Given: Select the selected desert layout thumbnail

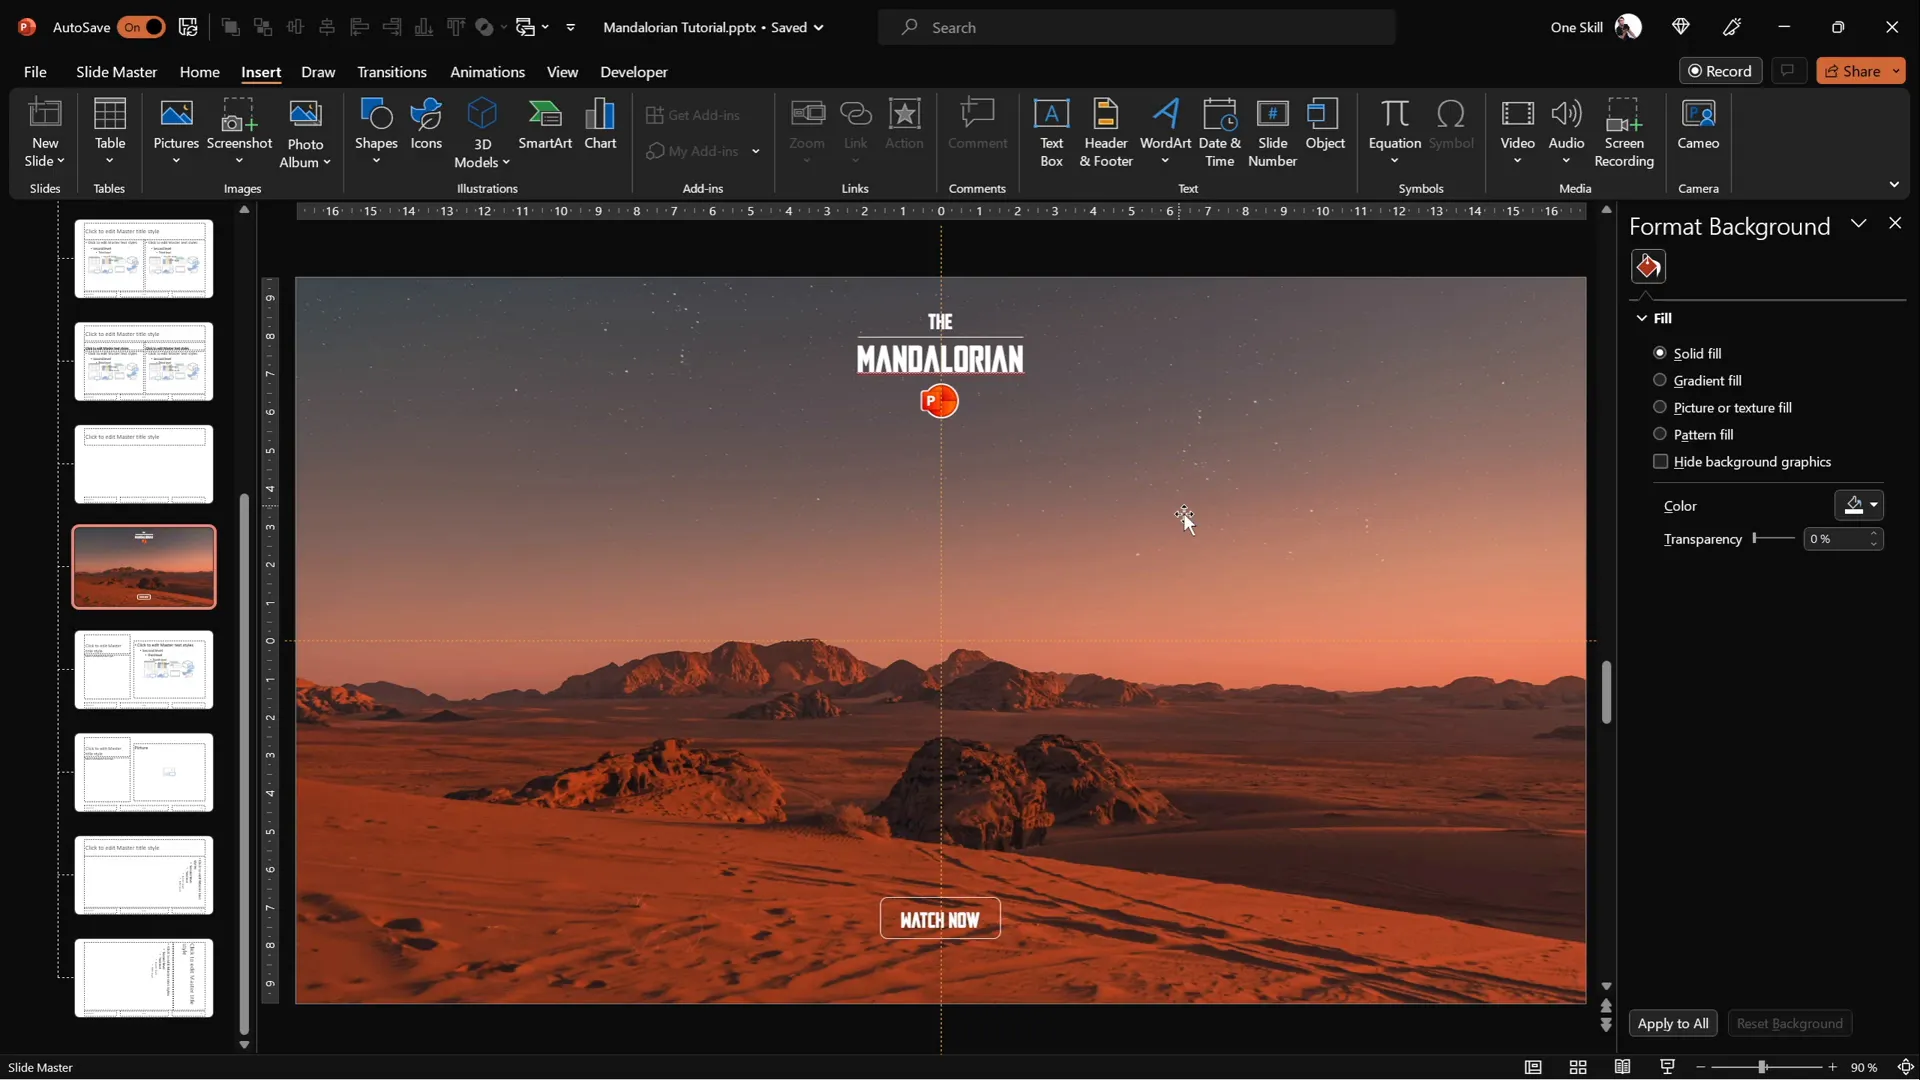Looking at the screenshot, I should (144, 567).
